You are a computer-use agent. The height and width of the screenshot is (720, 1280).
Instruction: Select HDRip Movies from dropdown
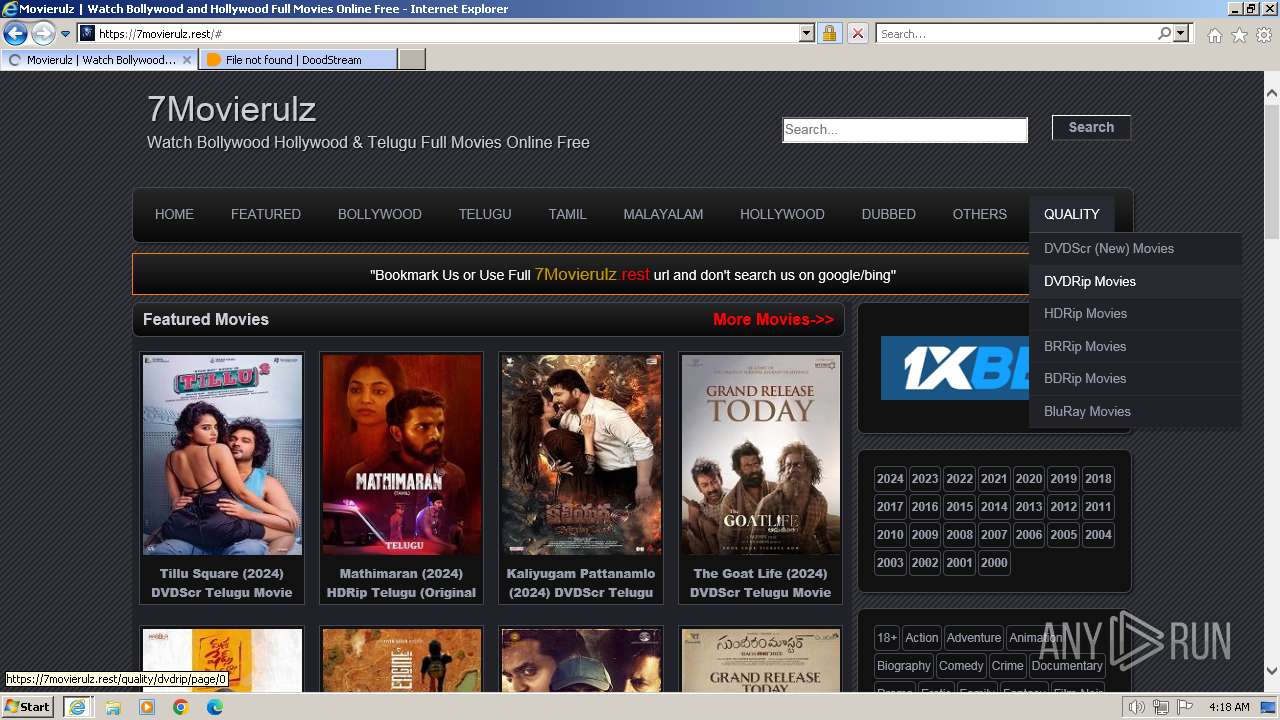click(x=1135, y=313)
